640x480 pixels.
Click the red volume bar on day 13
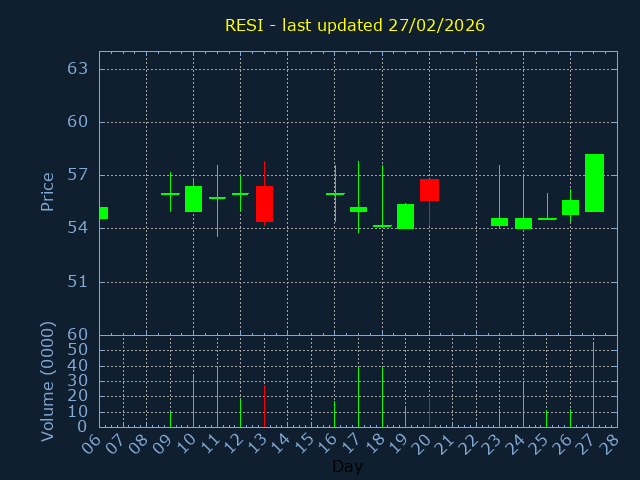click(264, 406)
